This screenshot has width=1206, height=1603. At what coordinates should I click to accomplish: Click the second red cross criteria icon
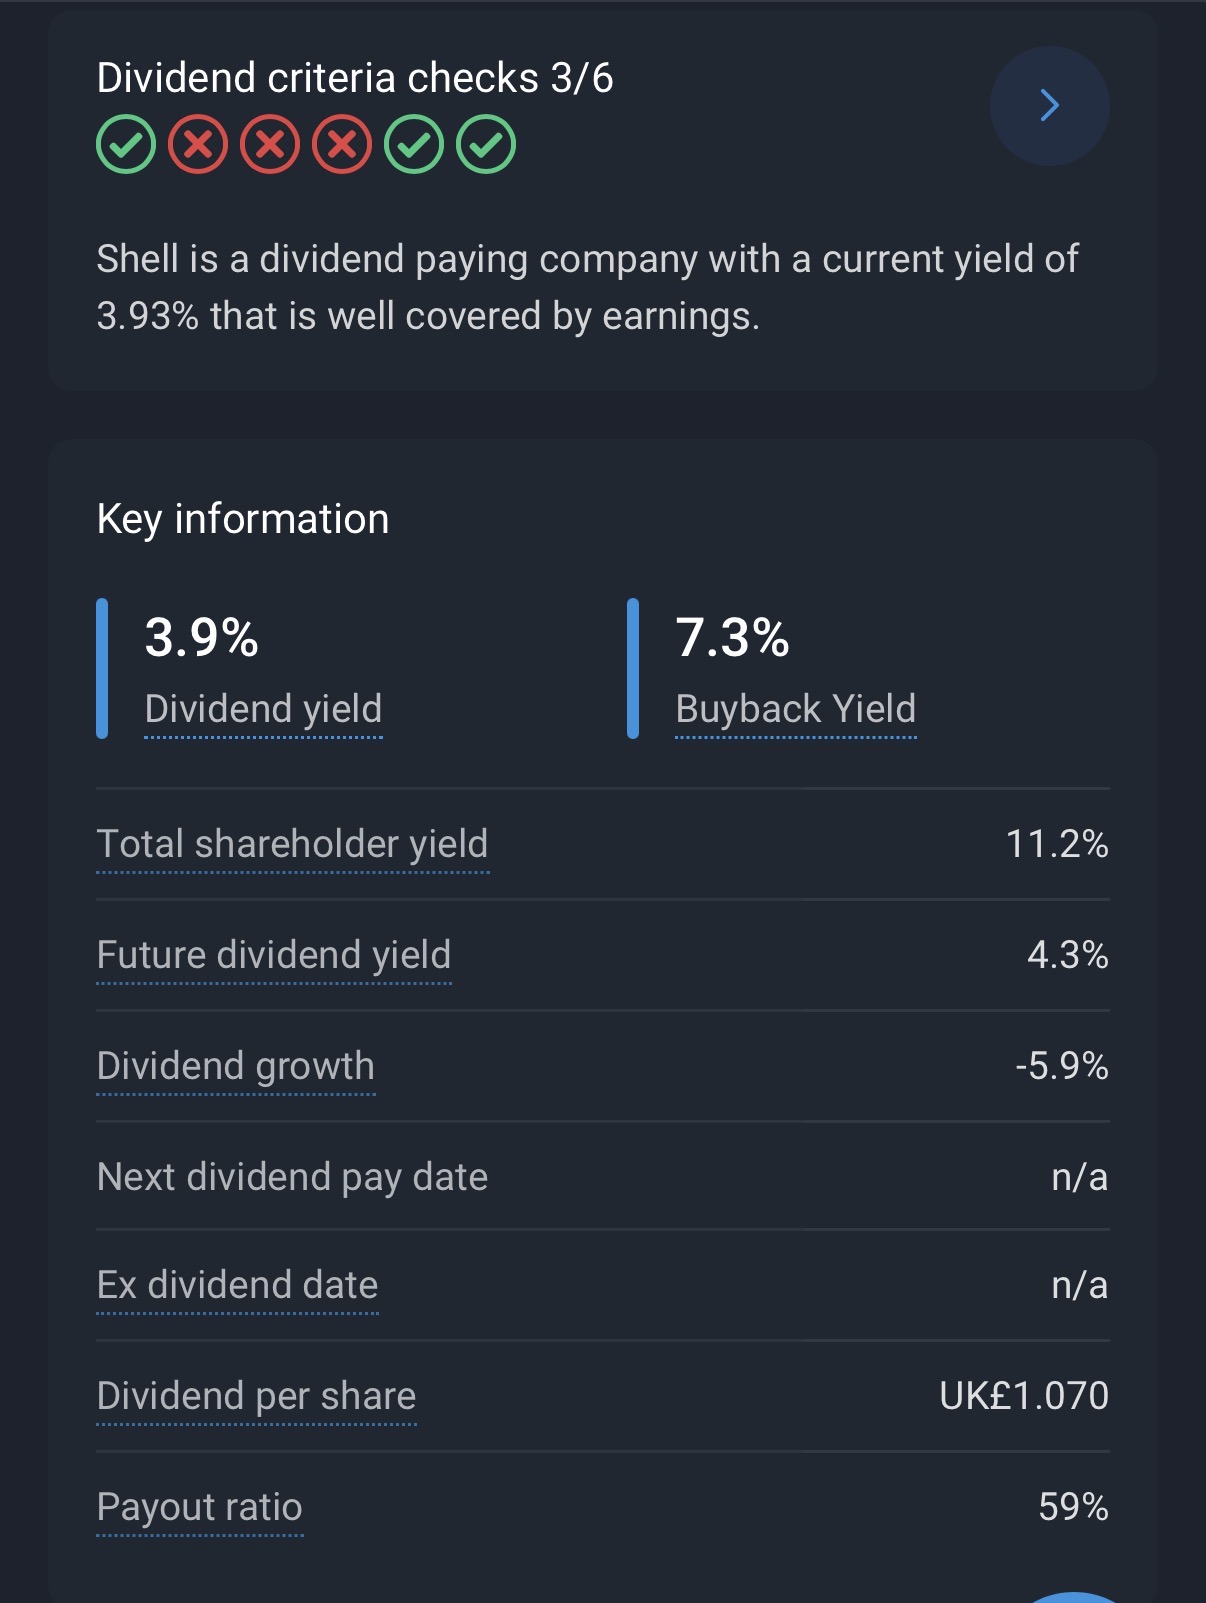270,145
